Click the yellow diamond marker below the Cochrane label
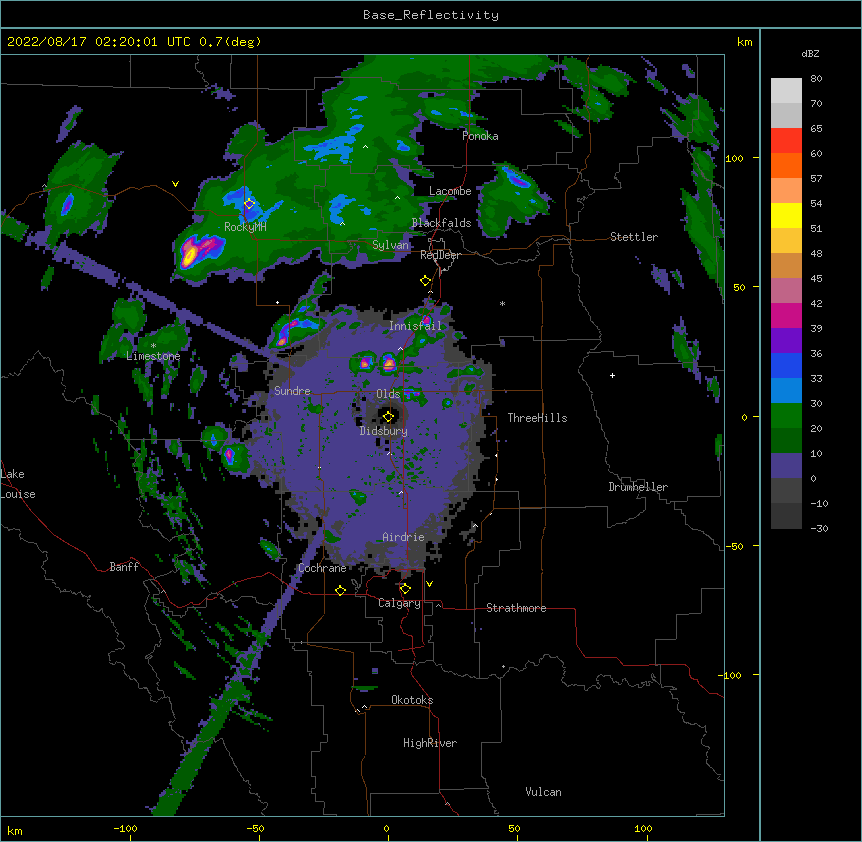 pos(340,590)
